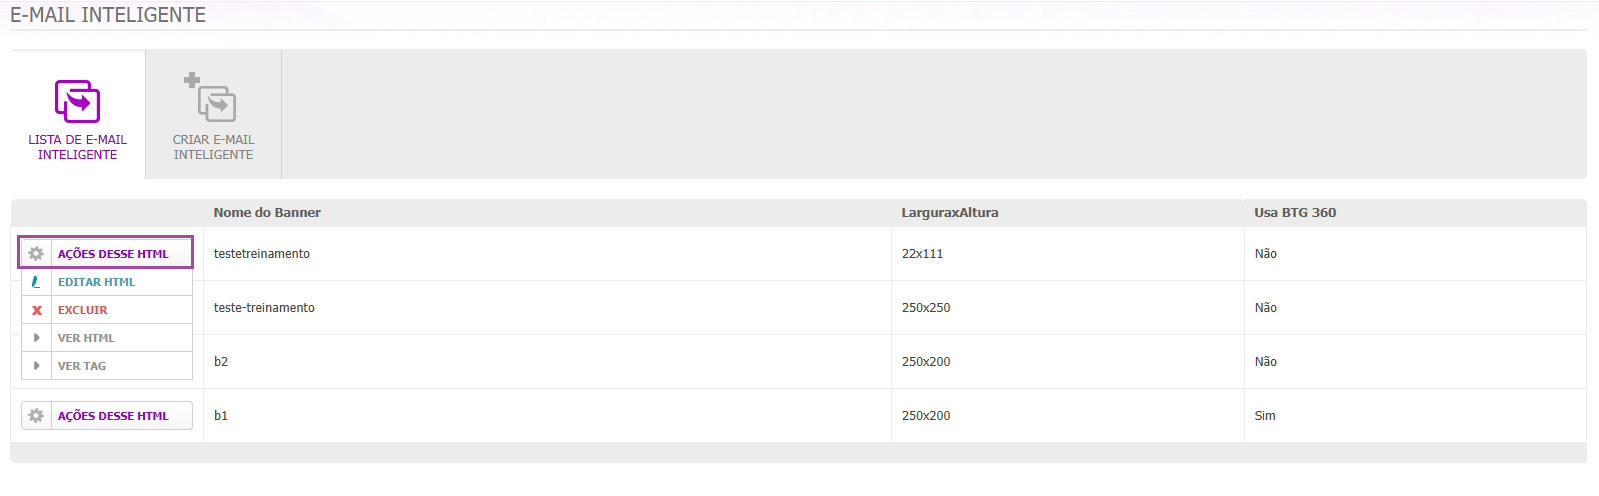The width and height of the screenshot is (1599, 496).
Task: Click the gear icon in the testetreinamento row
Action: [36, 254]
